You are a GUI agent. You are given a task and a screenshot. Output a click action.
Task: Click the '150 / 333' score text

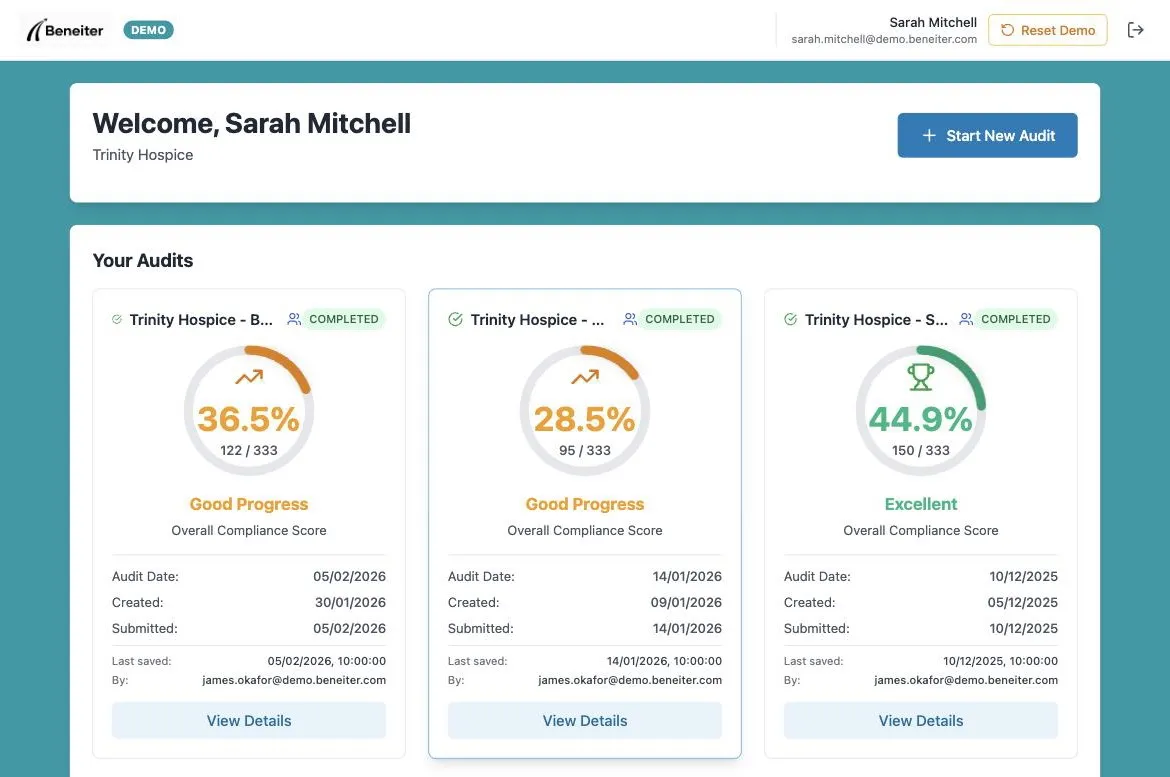tap(921, 450)
